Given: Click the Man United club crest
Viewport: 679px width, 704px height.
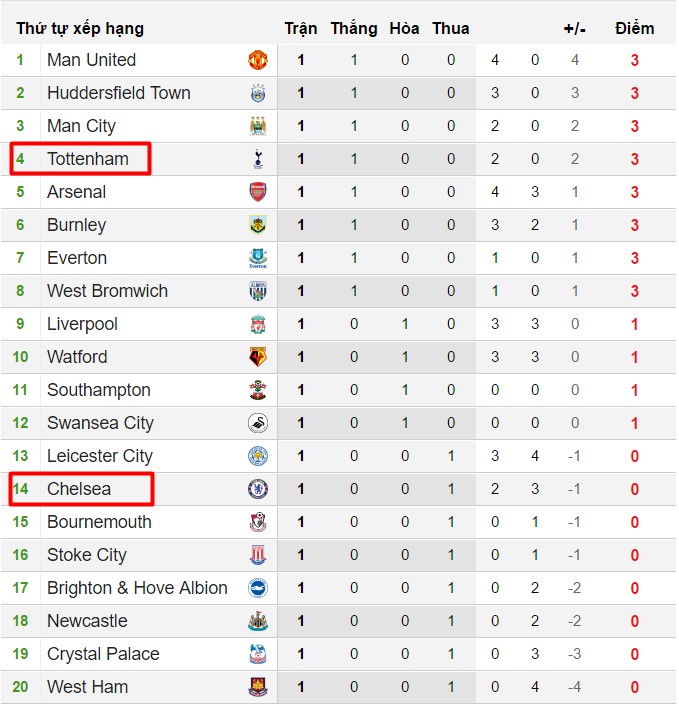Looking at the screenshot, I should (258, 60).
